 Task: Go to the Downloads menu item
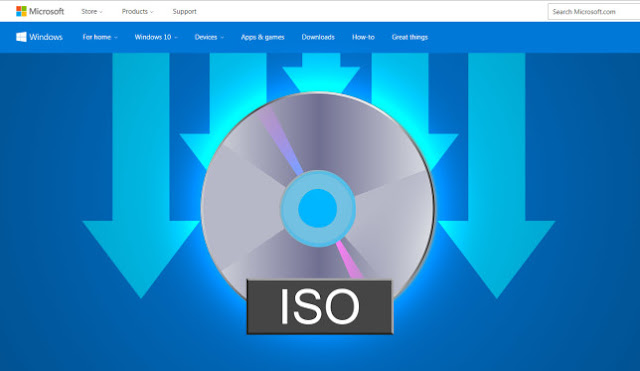(318, 37)
